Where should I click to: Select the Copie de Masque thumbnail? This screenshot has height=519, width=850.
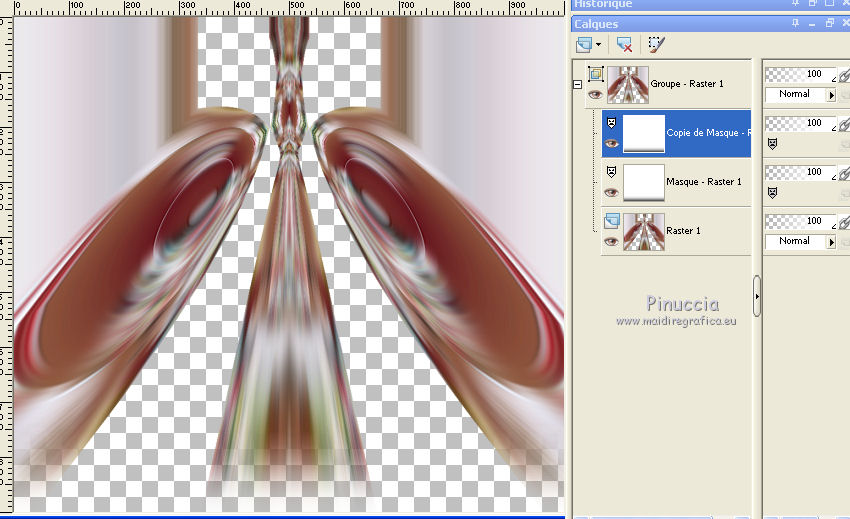point(644,133)
